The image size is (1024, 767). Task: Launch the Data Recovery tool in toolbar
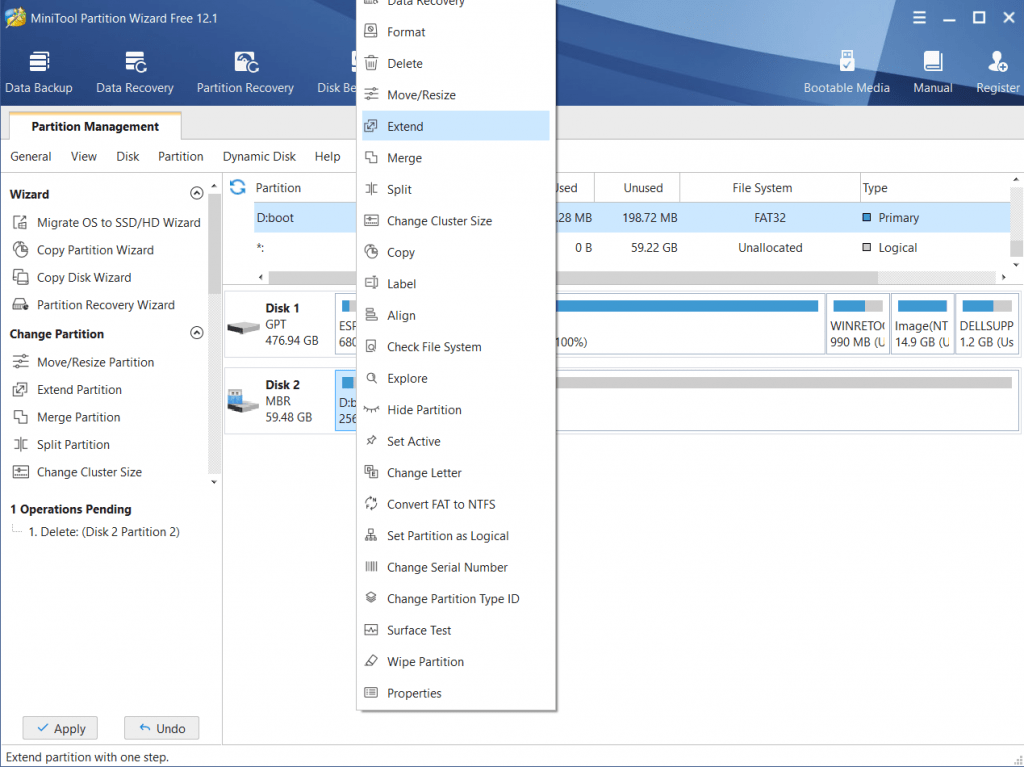coord(135,72)
